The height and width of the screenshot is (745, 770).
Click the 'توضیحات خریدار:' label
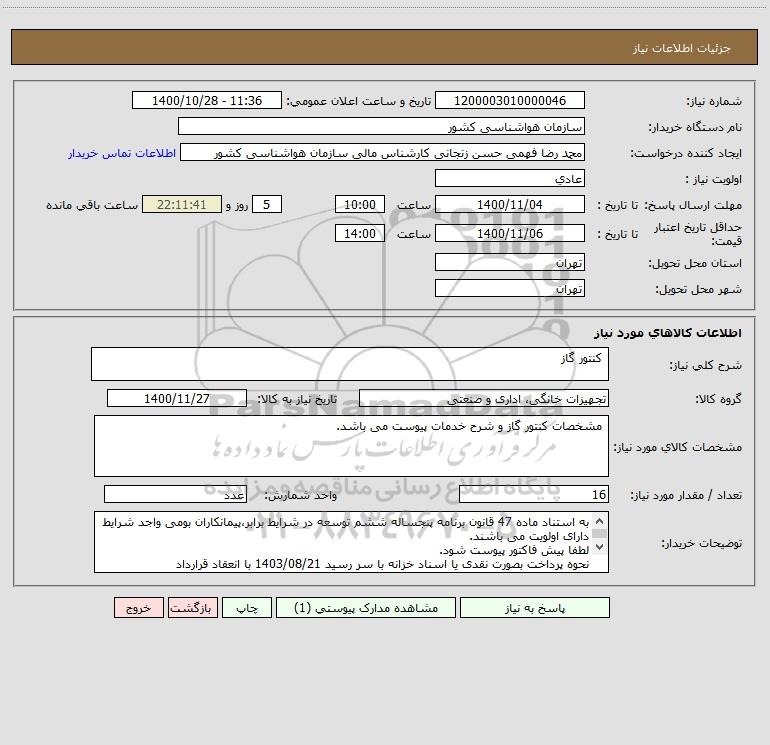tap(702, 544)
